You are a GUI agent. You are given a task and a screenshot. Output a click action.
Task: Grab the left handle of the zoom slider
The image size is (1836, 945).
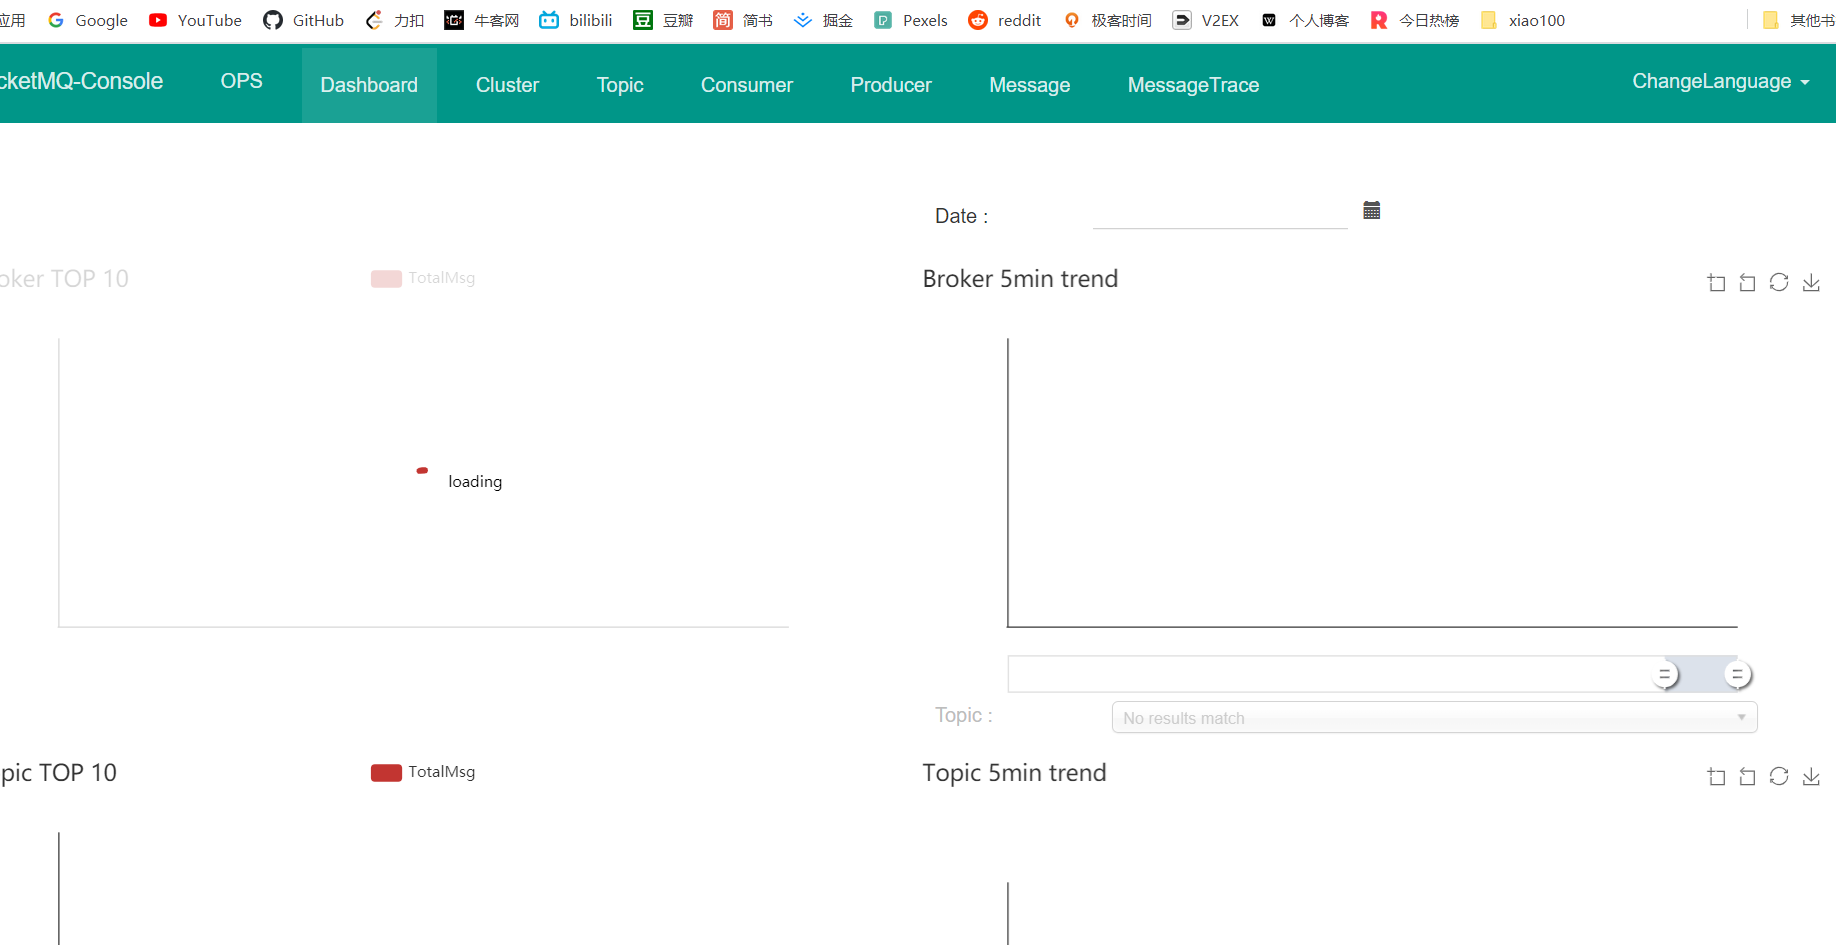1665,675
